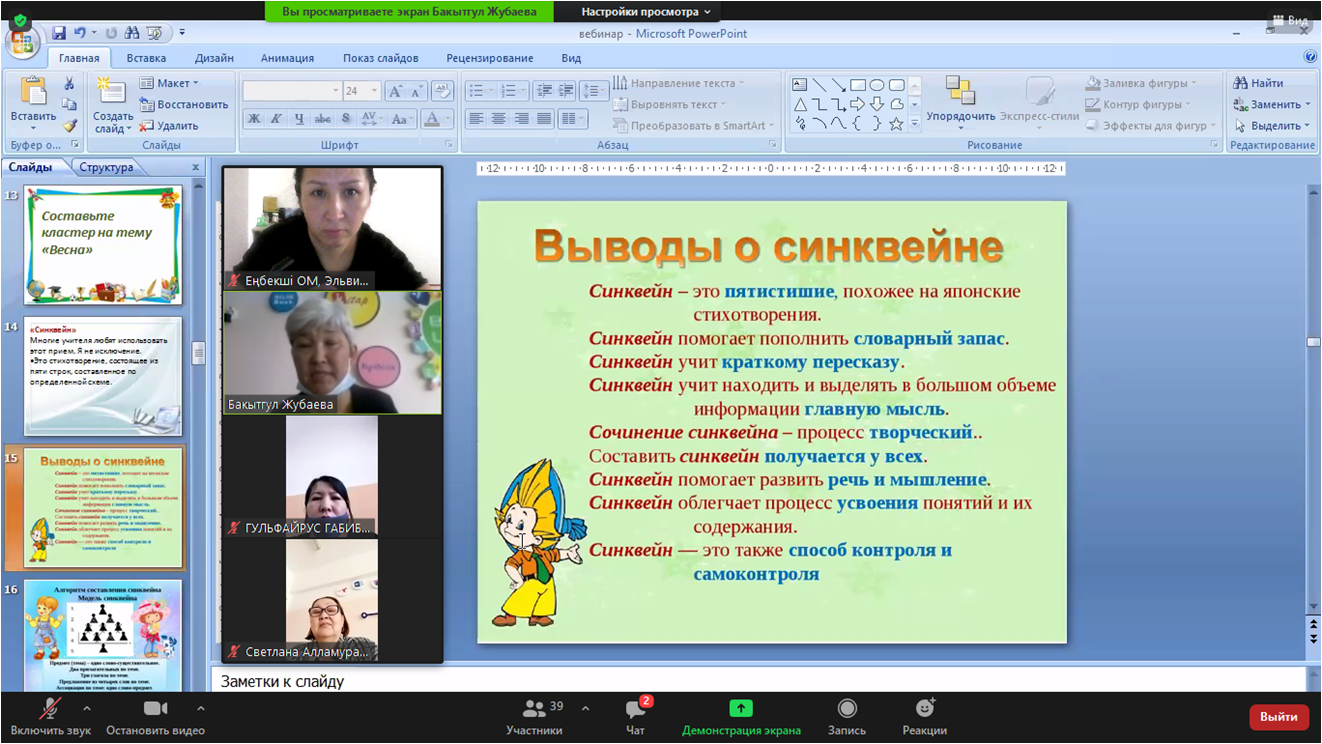Click the Найти find button
This screenshot has height=744, width=1322.
click(1259, 83)
